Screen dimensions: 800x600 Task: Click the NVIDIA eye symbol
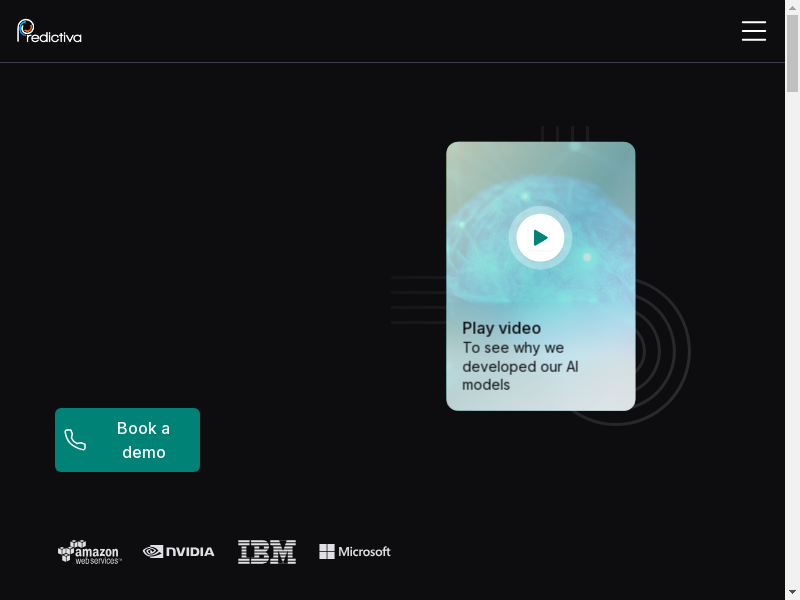coord(153,551)
